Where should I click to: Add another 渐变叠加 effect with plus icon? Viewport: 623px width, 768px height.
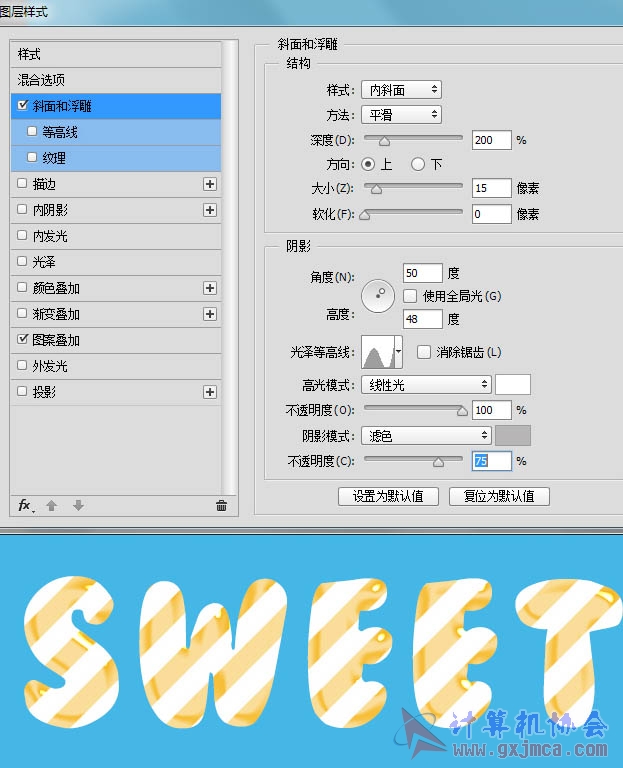(210, 314)
